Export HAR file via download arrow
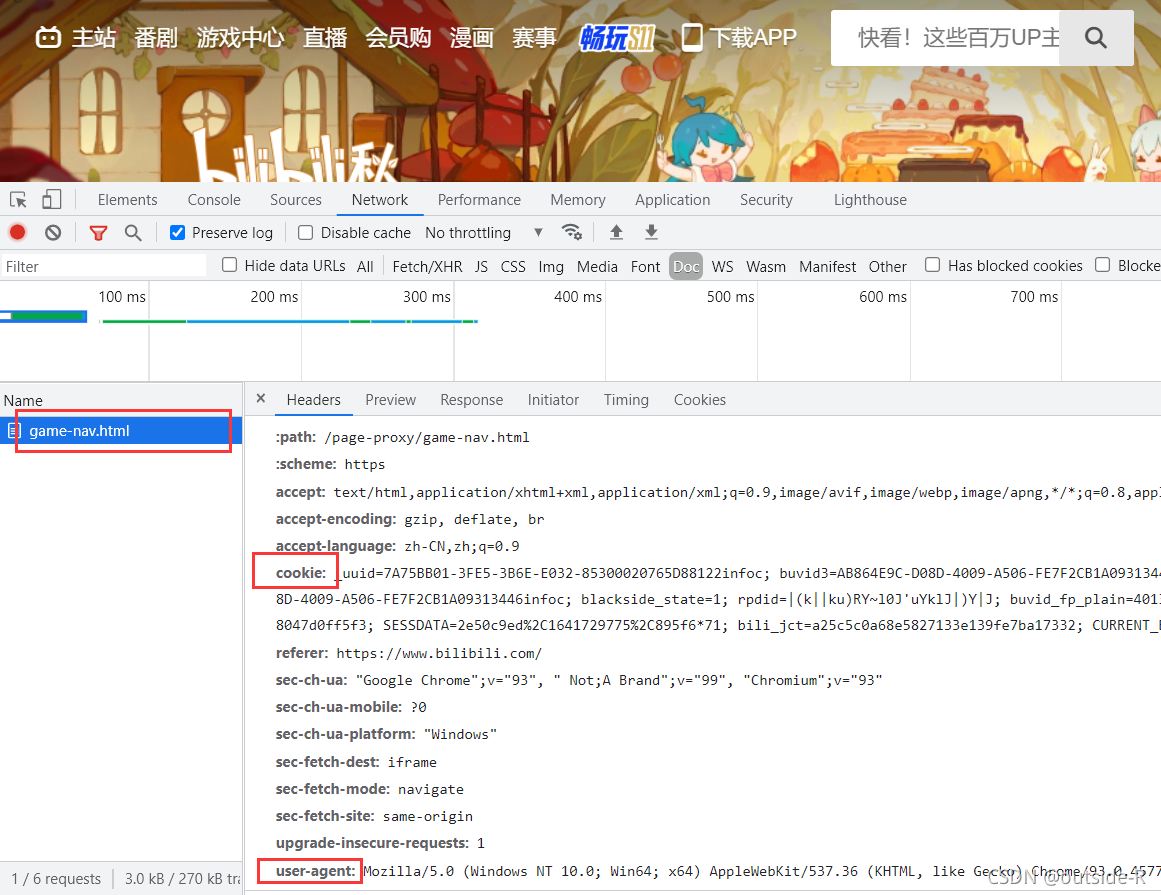 pyautogui.click(x=651, y=232)
